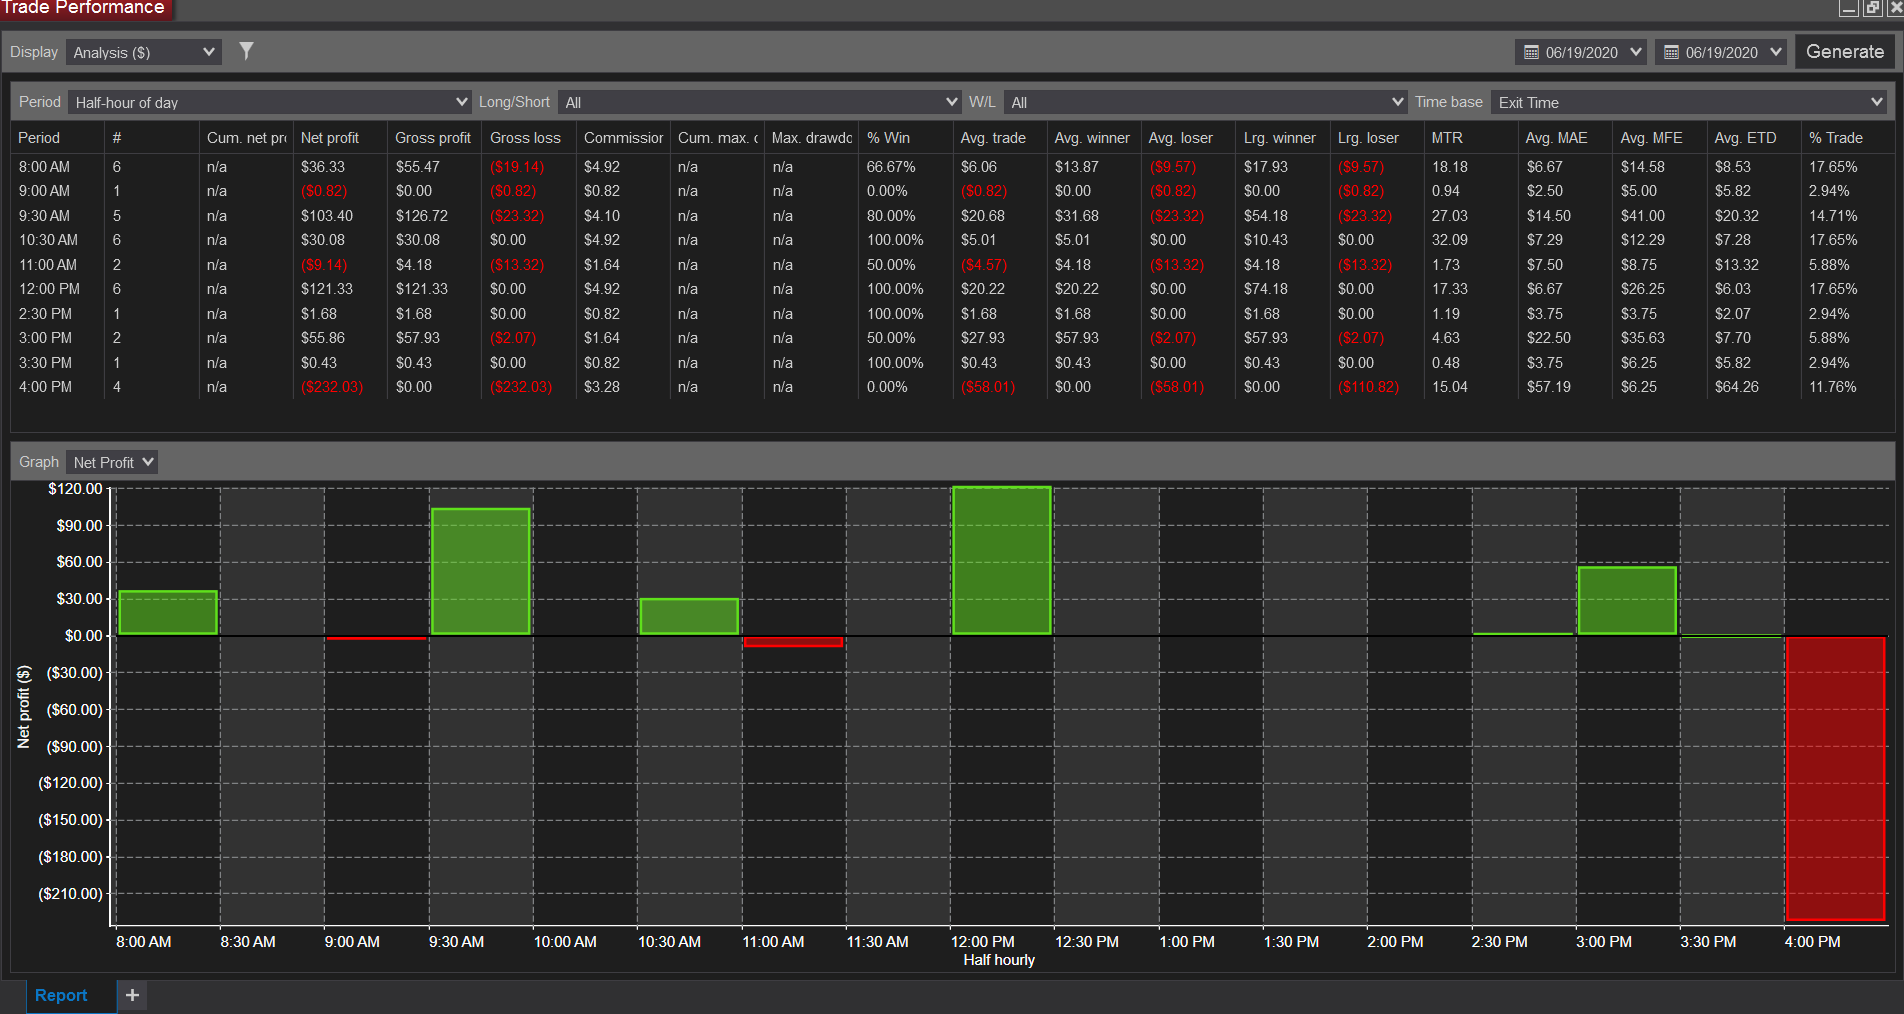Click the % Trade column header

coord(1848,138)
